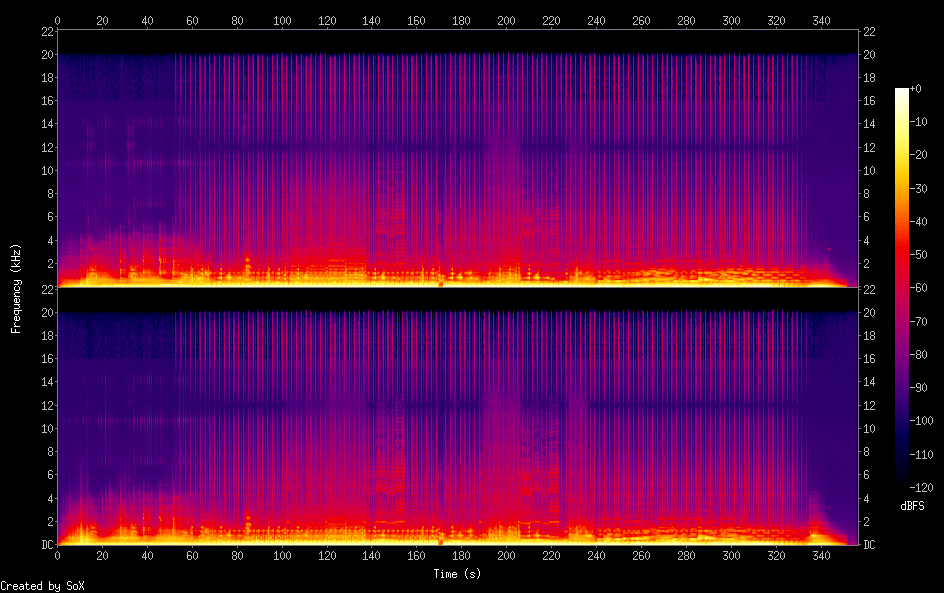
Task: Click the 12 kHz tick left of upper channel
Action: pyautogui.click(x=45, y=147)
